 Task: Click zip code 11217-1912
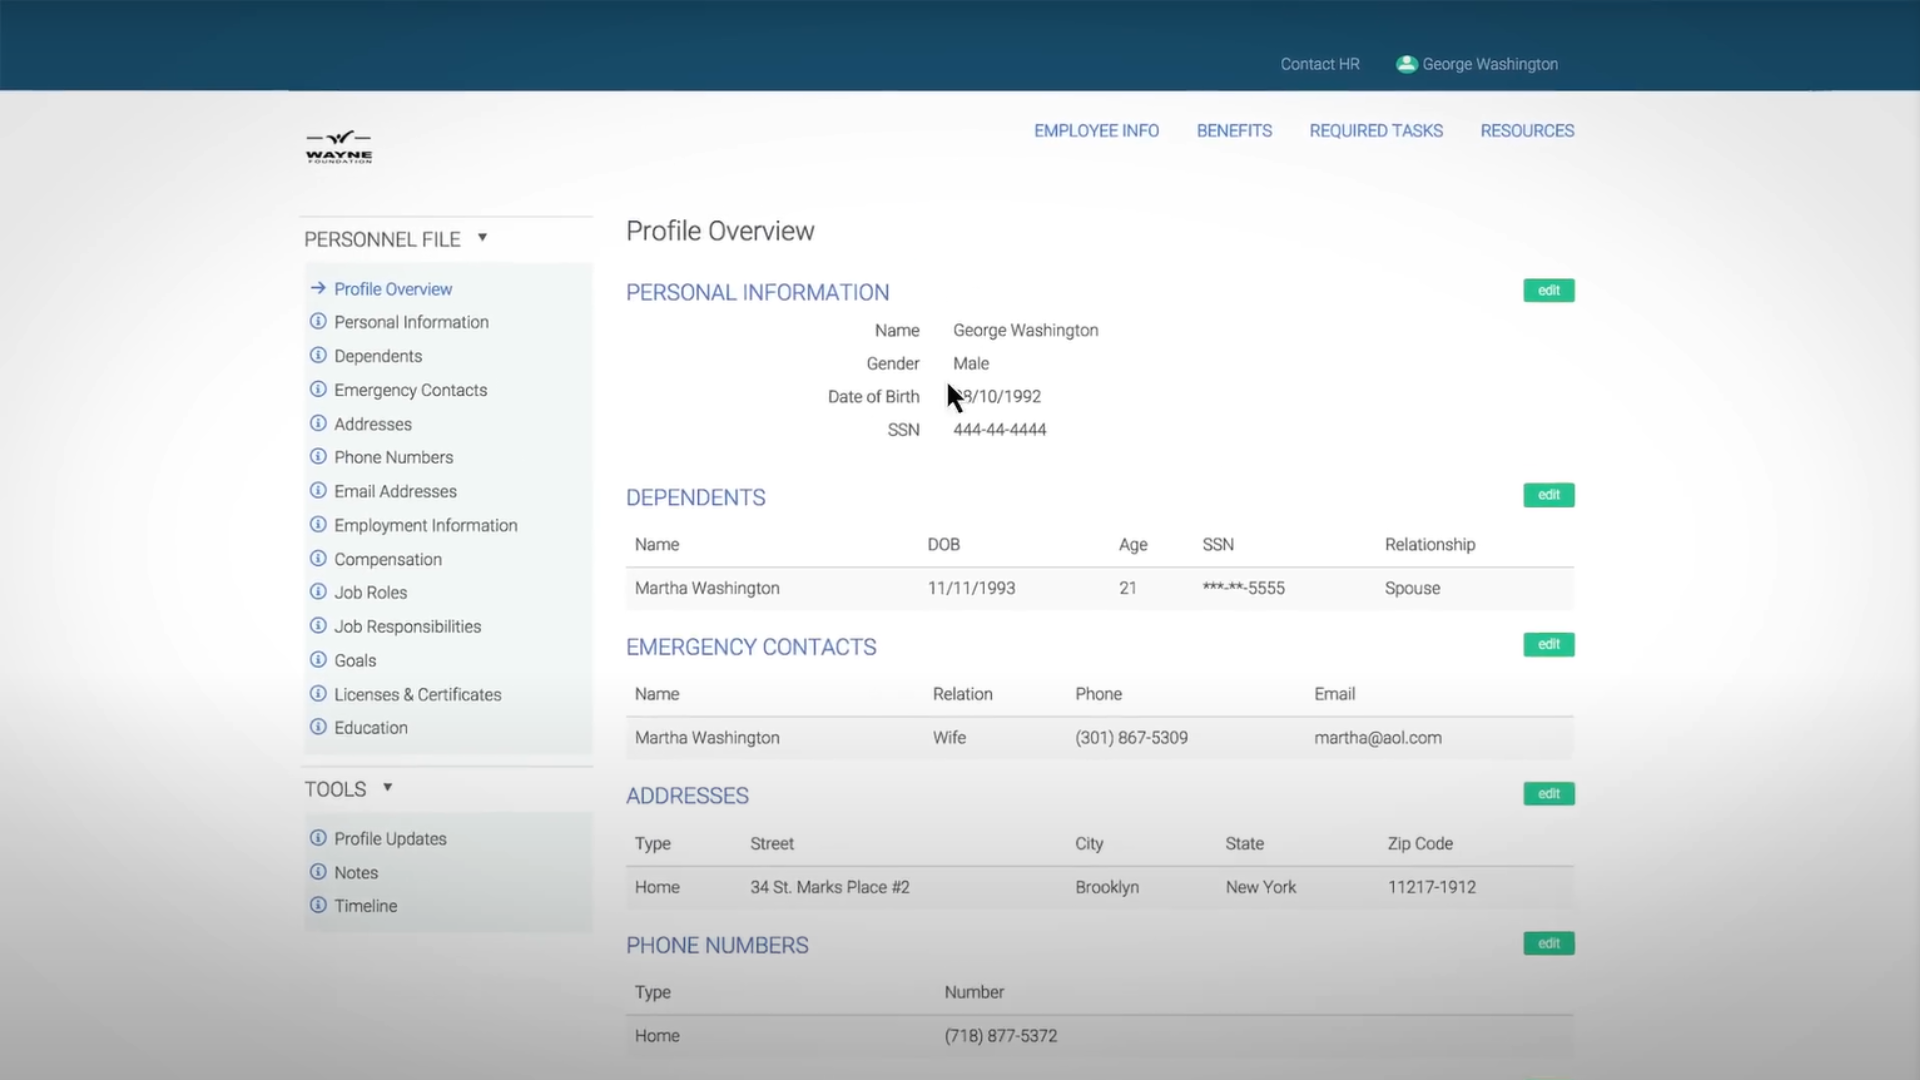[1431, 887]
